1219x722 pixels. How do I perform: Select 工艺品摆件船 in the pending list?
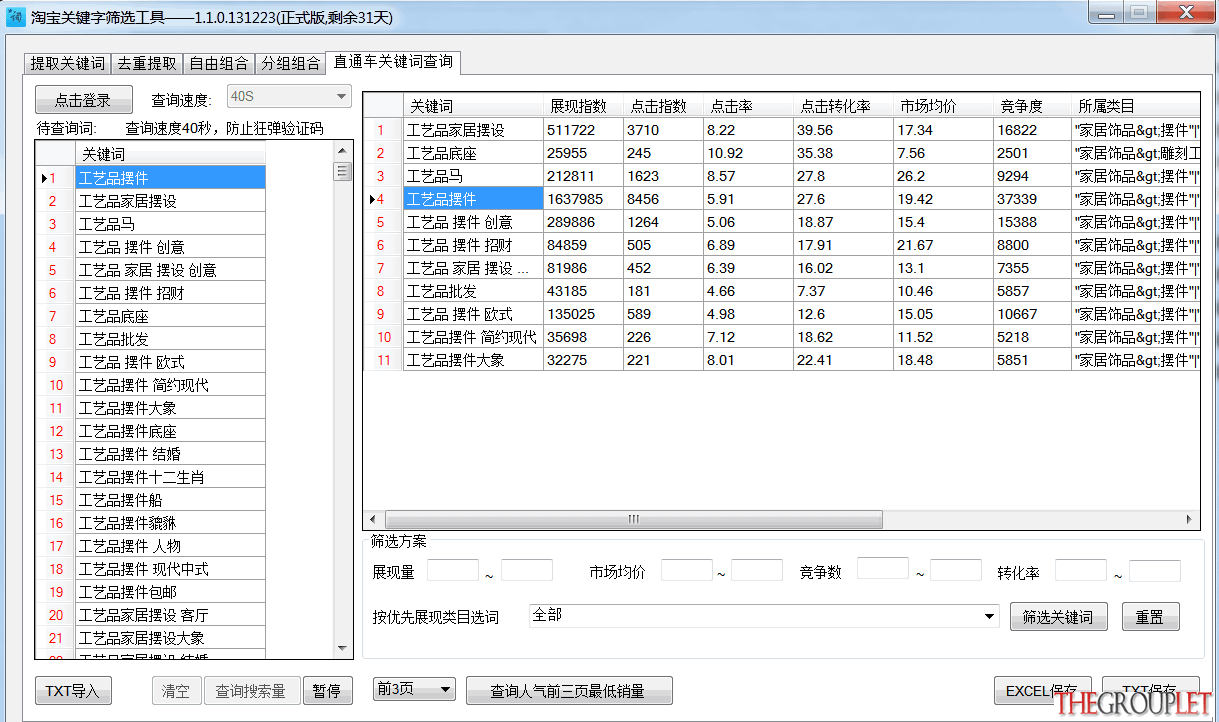pyautogui.click(x=170, y=500)
